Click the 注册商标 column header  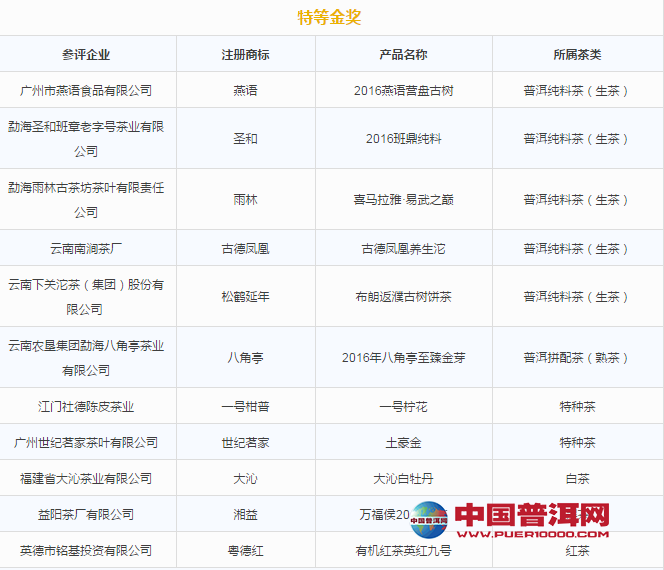pyautogui.click(x=246, y=54)
